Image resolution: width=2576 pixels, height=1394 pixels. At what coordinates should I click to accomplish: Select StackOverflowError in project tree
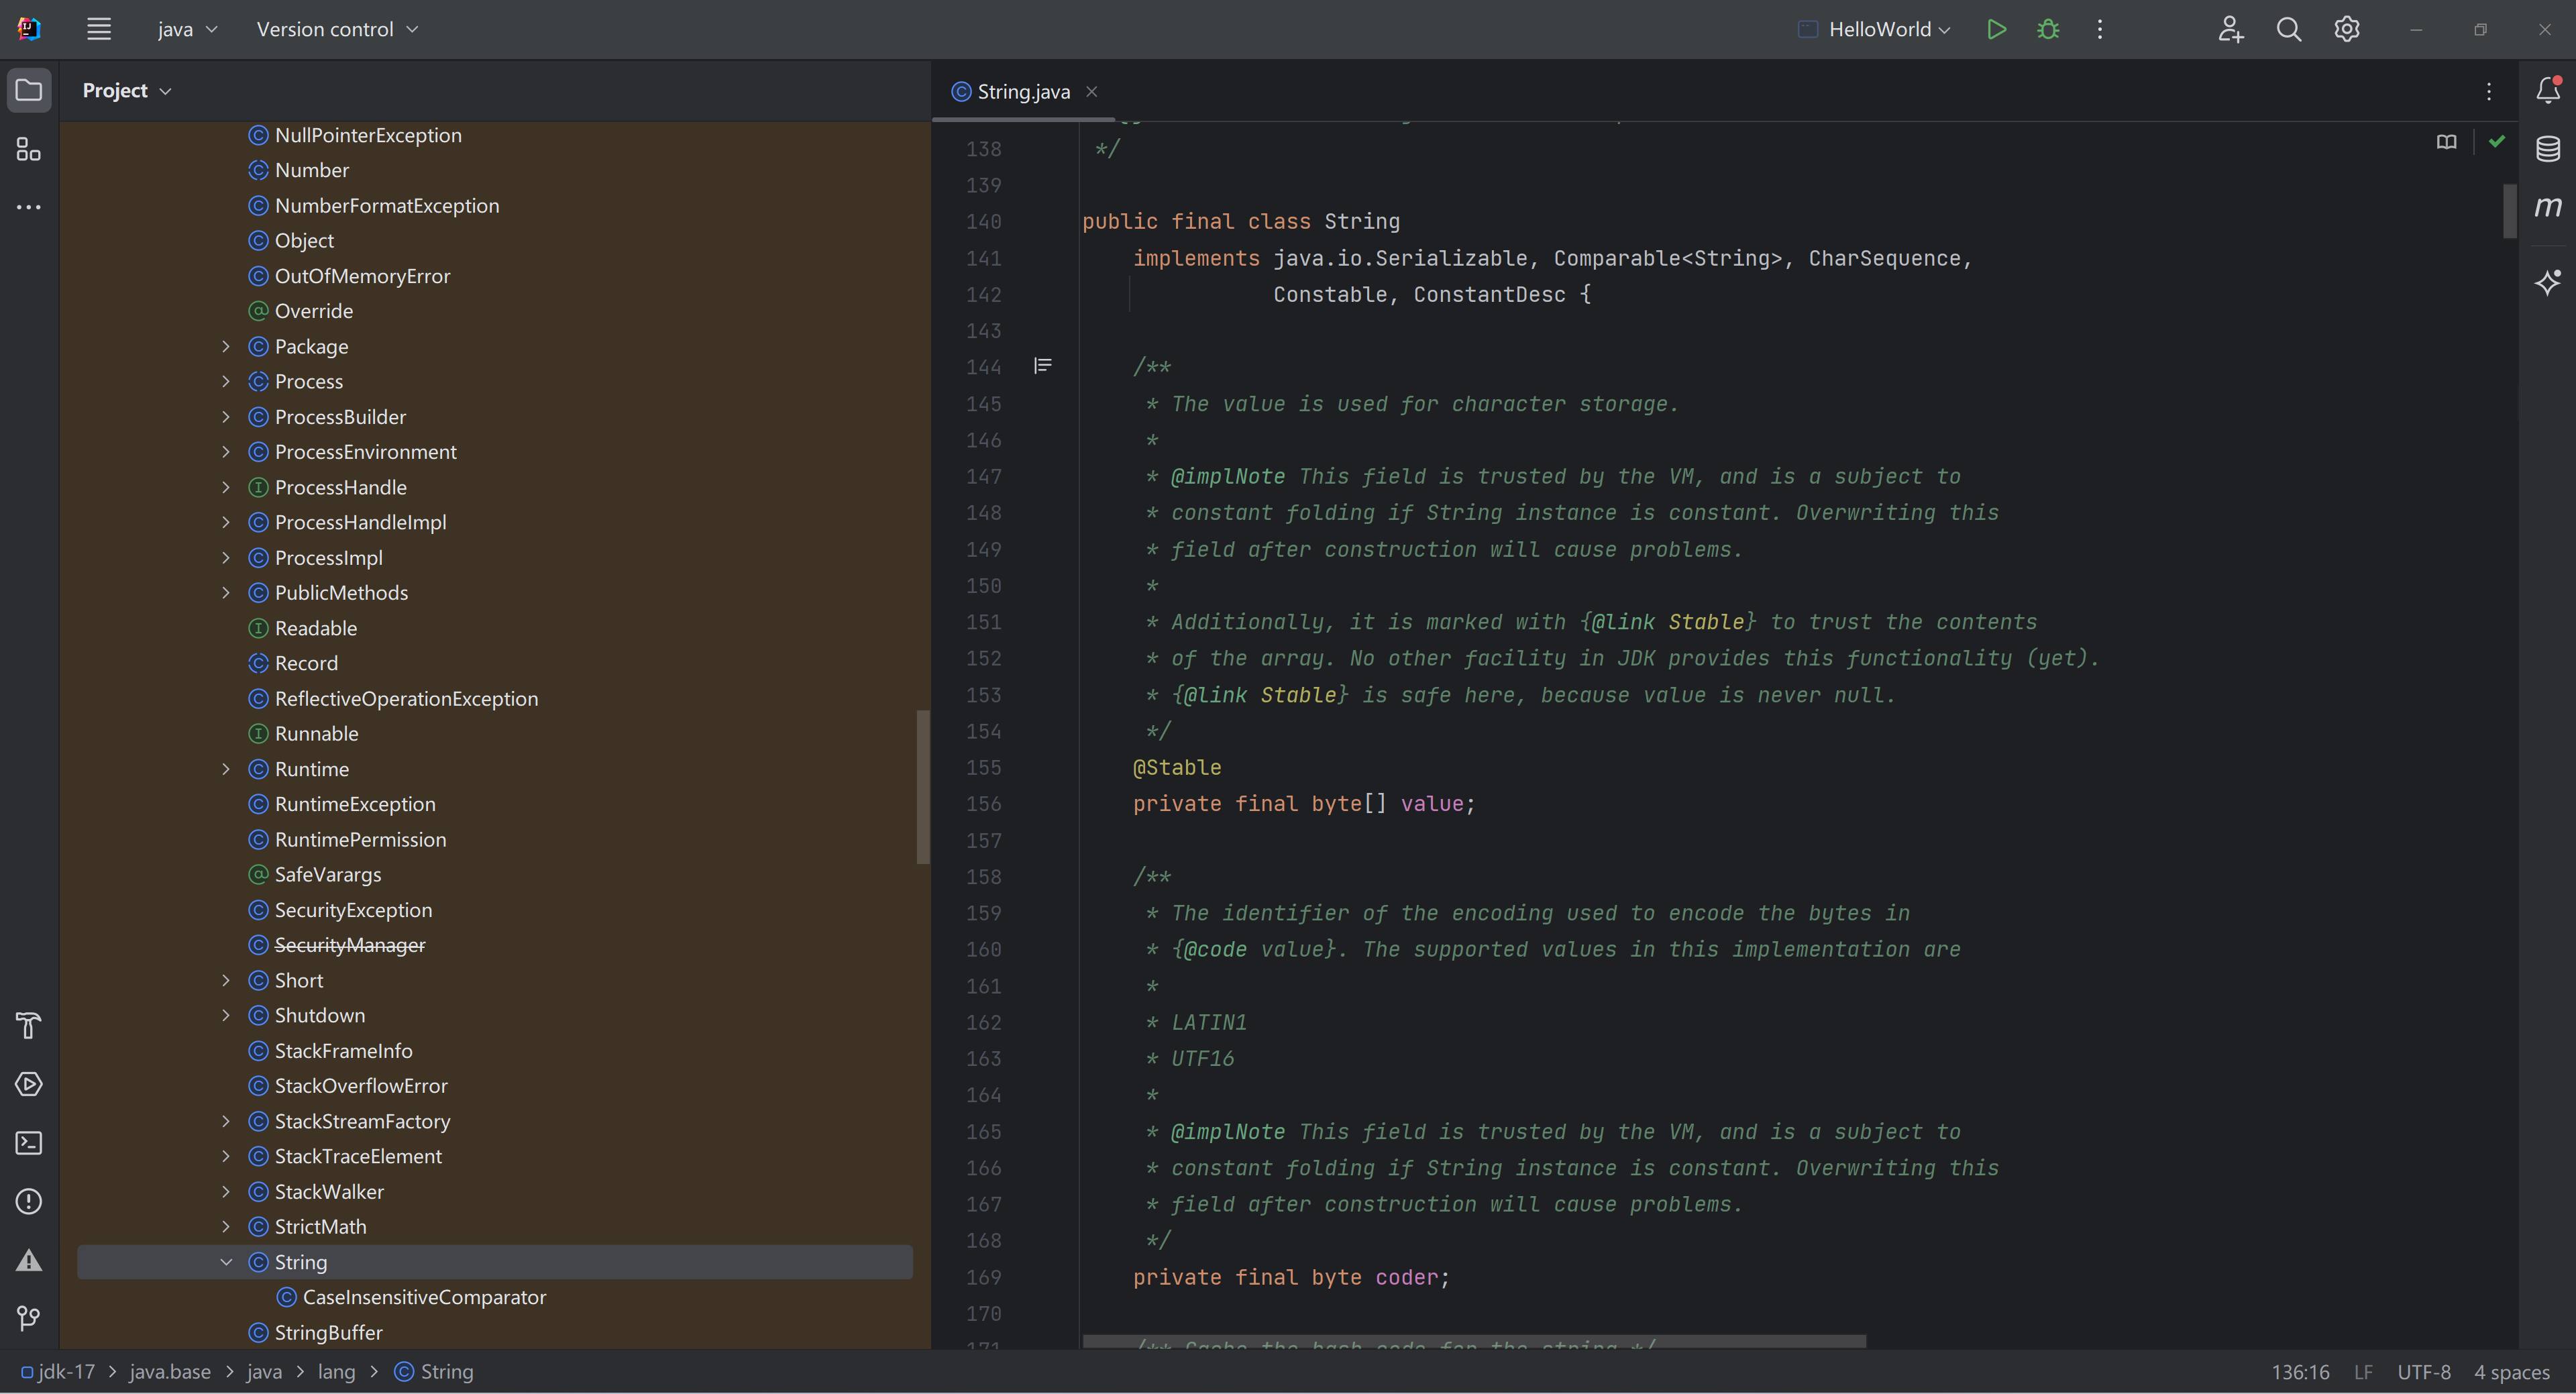pos(360,1085)
